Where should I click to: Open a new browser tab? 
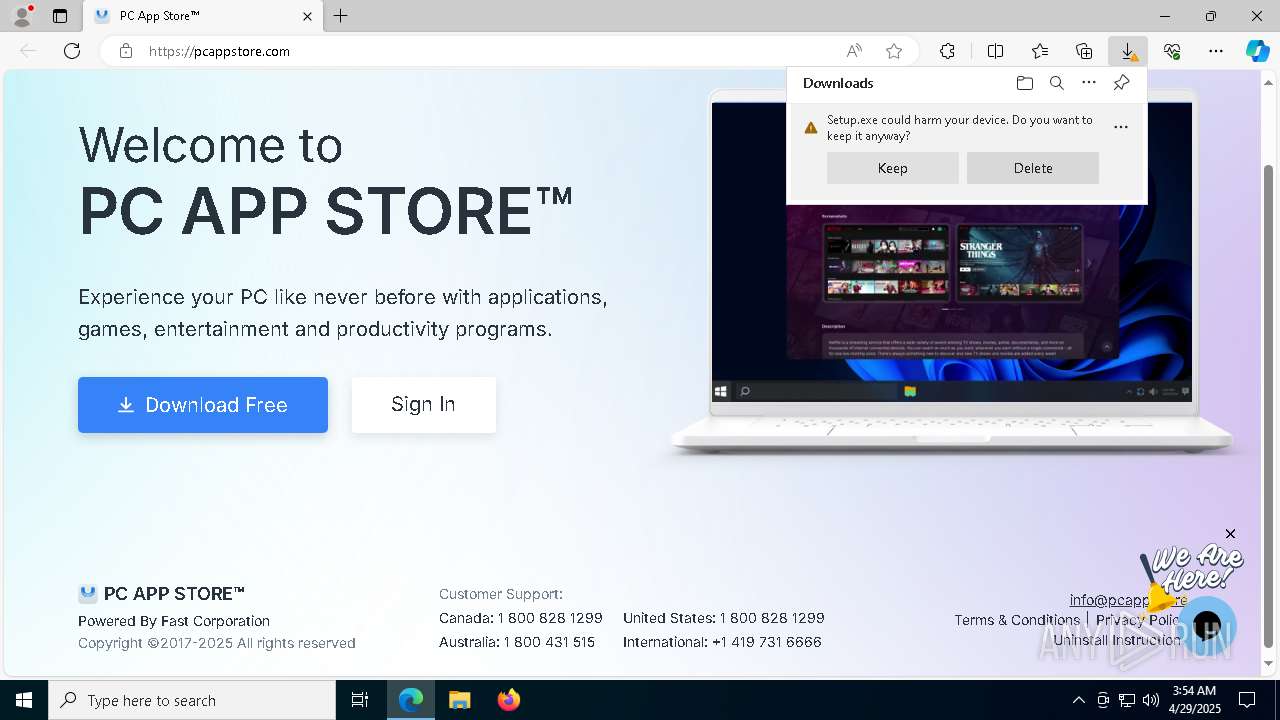point(341,16)
